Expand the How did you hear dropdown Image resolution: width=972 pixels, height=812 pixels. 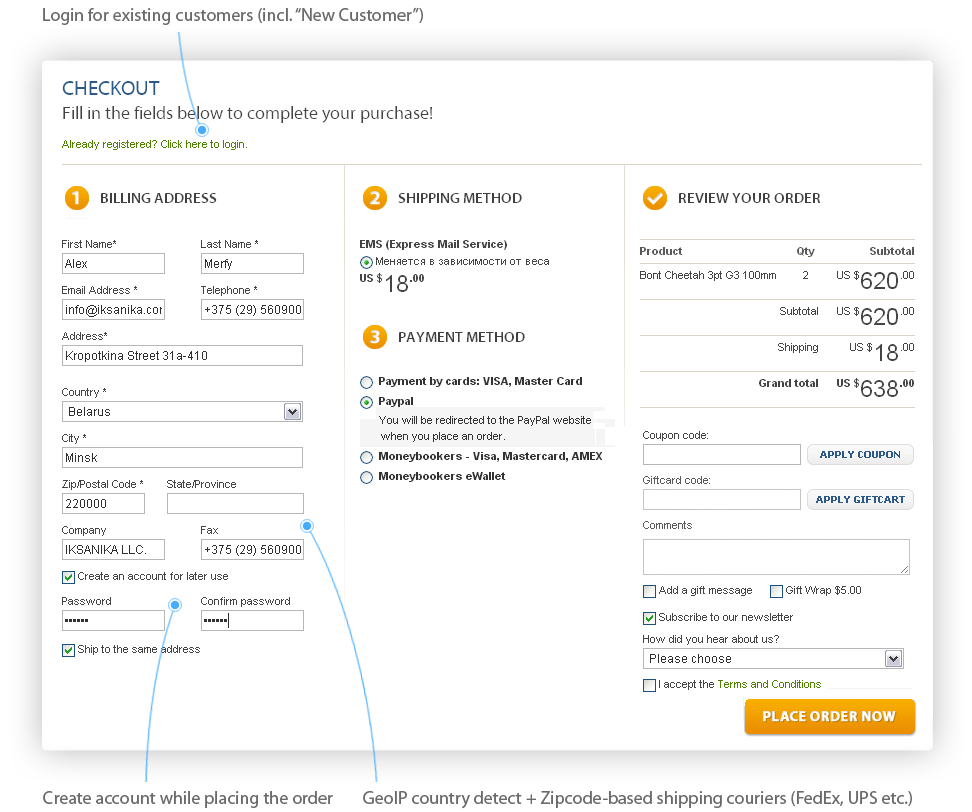click(x=773, y=658)
